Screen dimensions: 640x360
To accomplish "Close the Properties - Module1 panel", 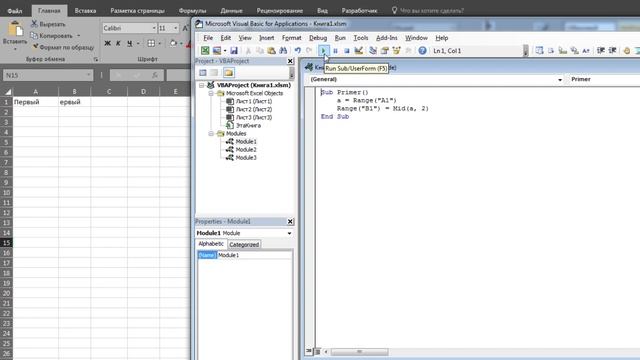I will click(290, 221).
